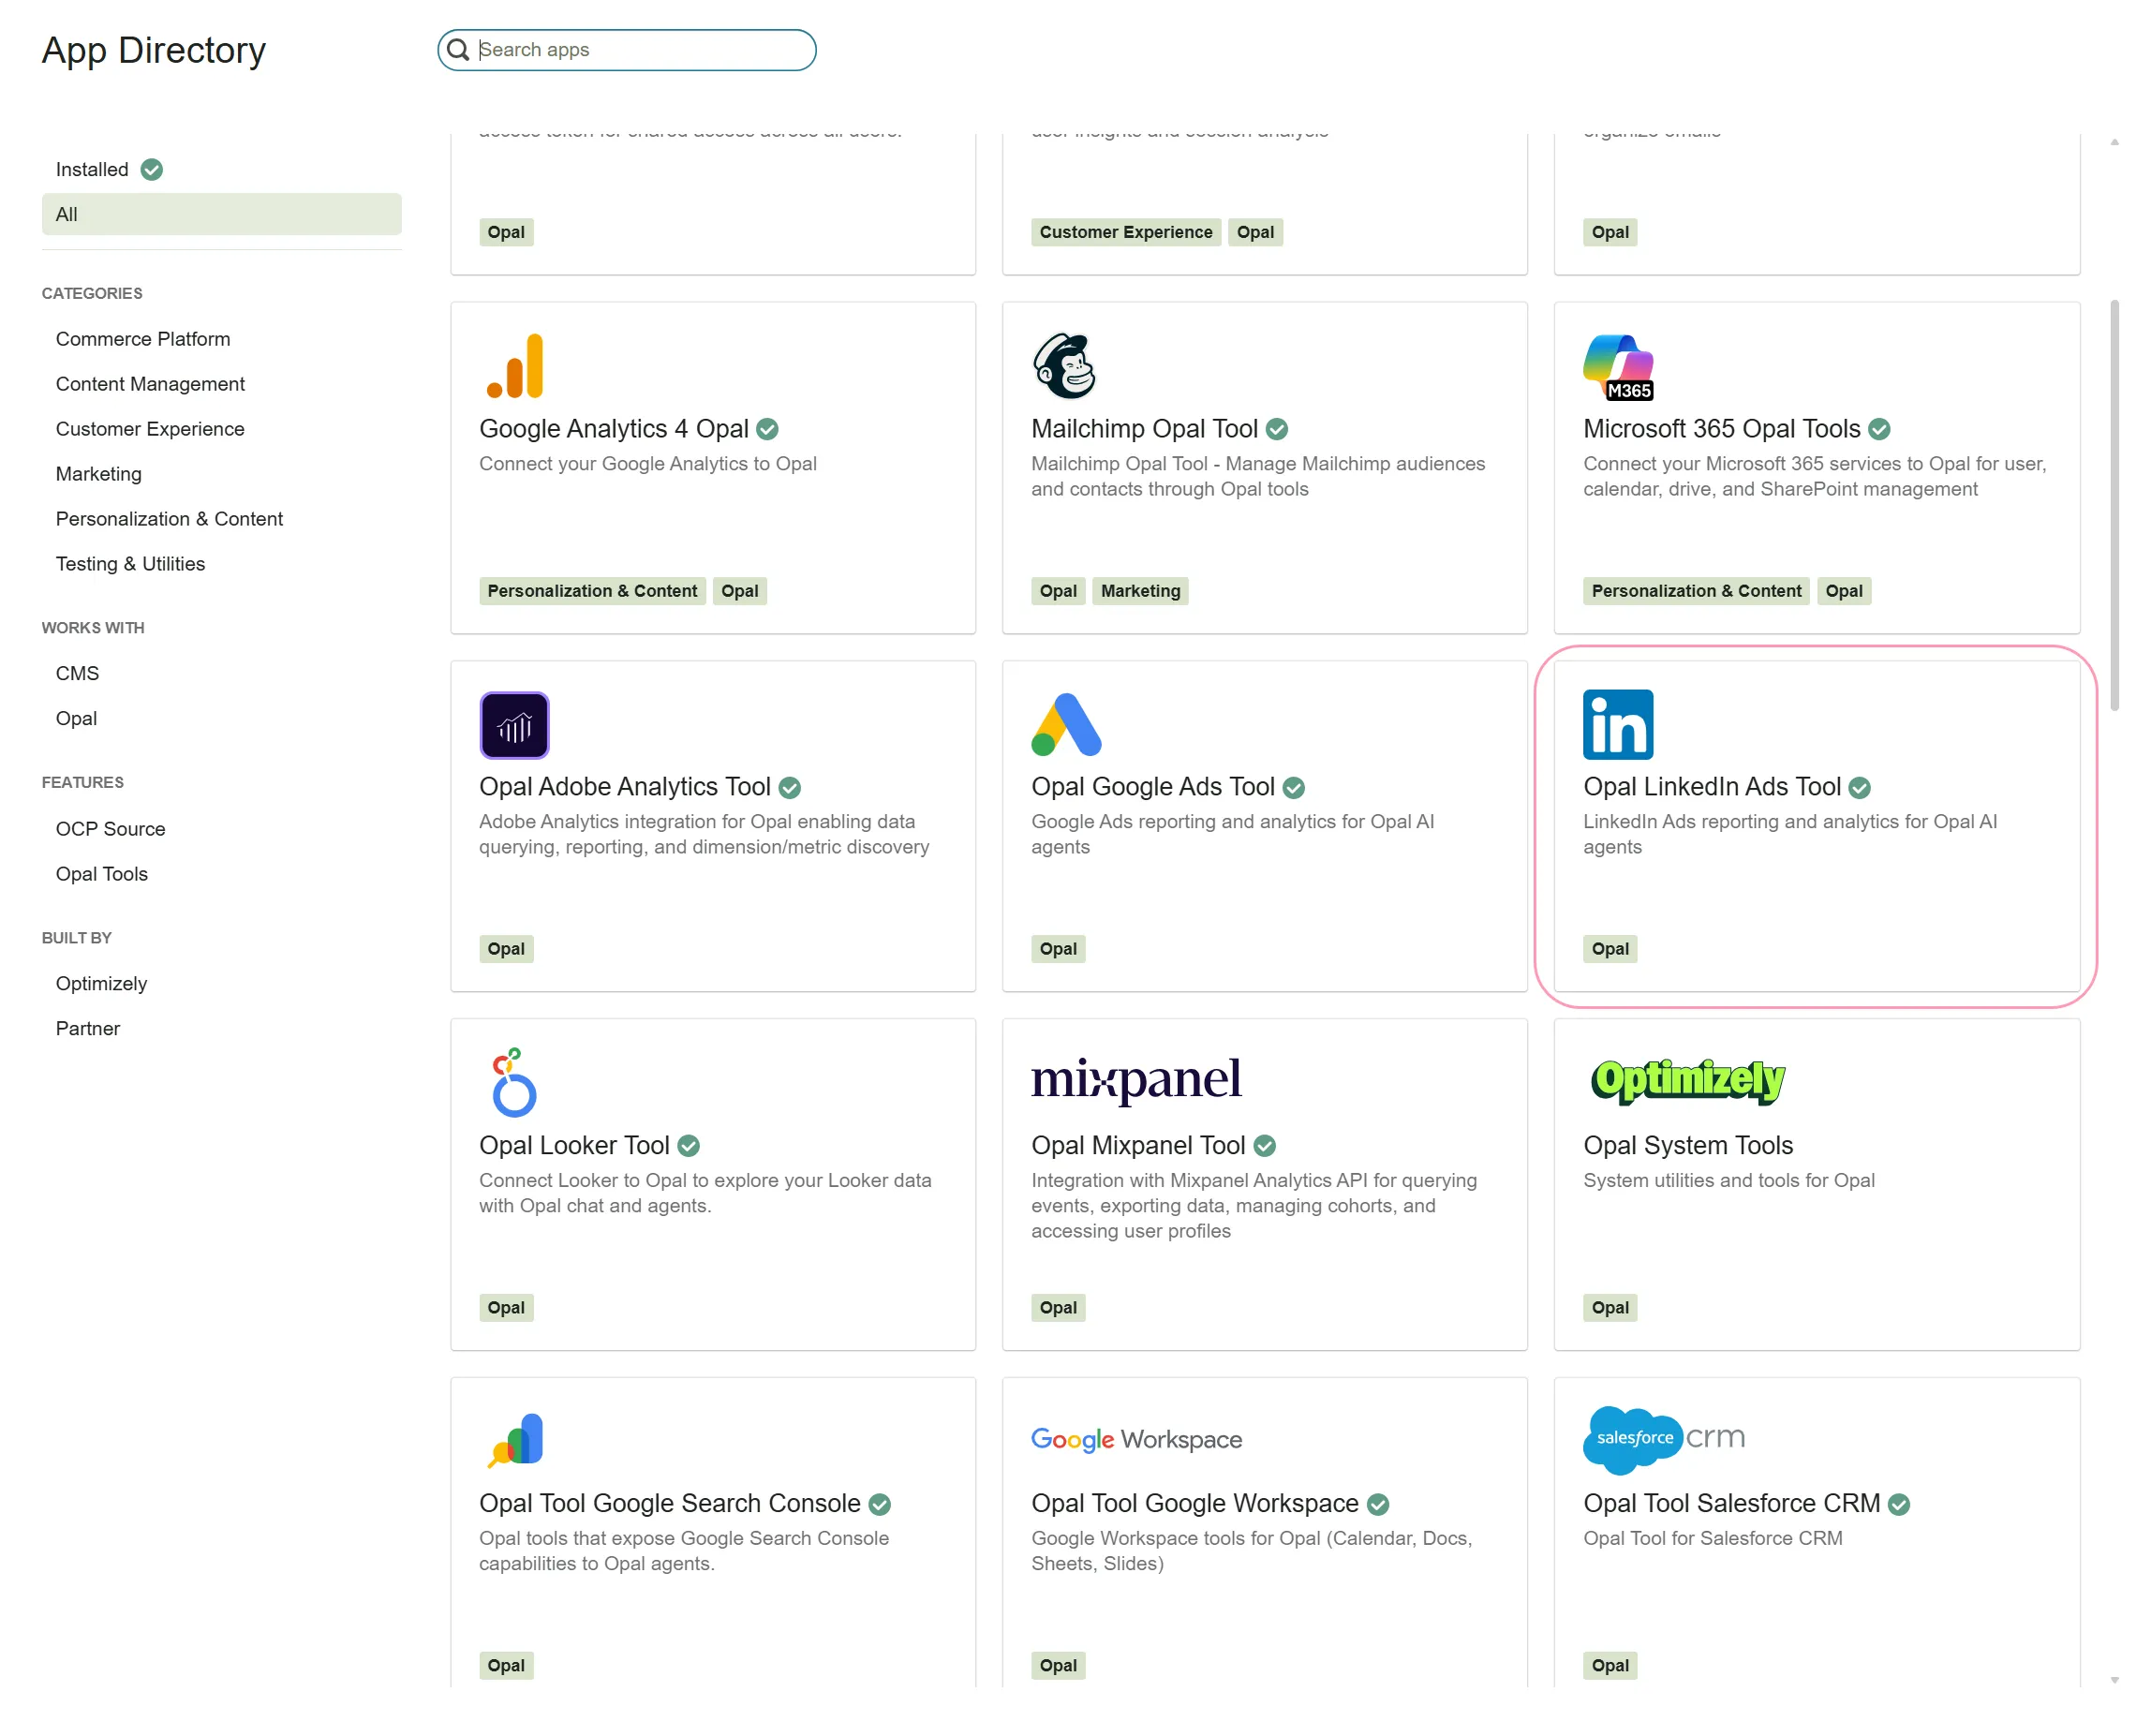Open the Google Analytics 4 Opal title

(x=614, y=429)
